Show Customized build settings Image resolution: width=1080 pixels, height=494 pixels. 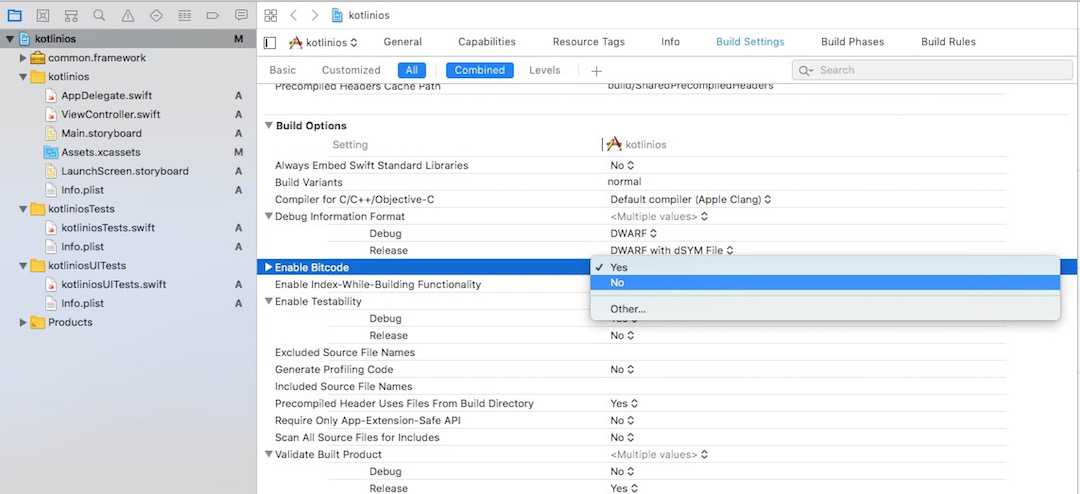click(351, 70)
